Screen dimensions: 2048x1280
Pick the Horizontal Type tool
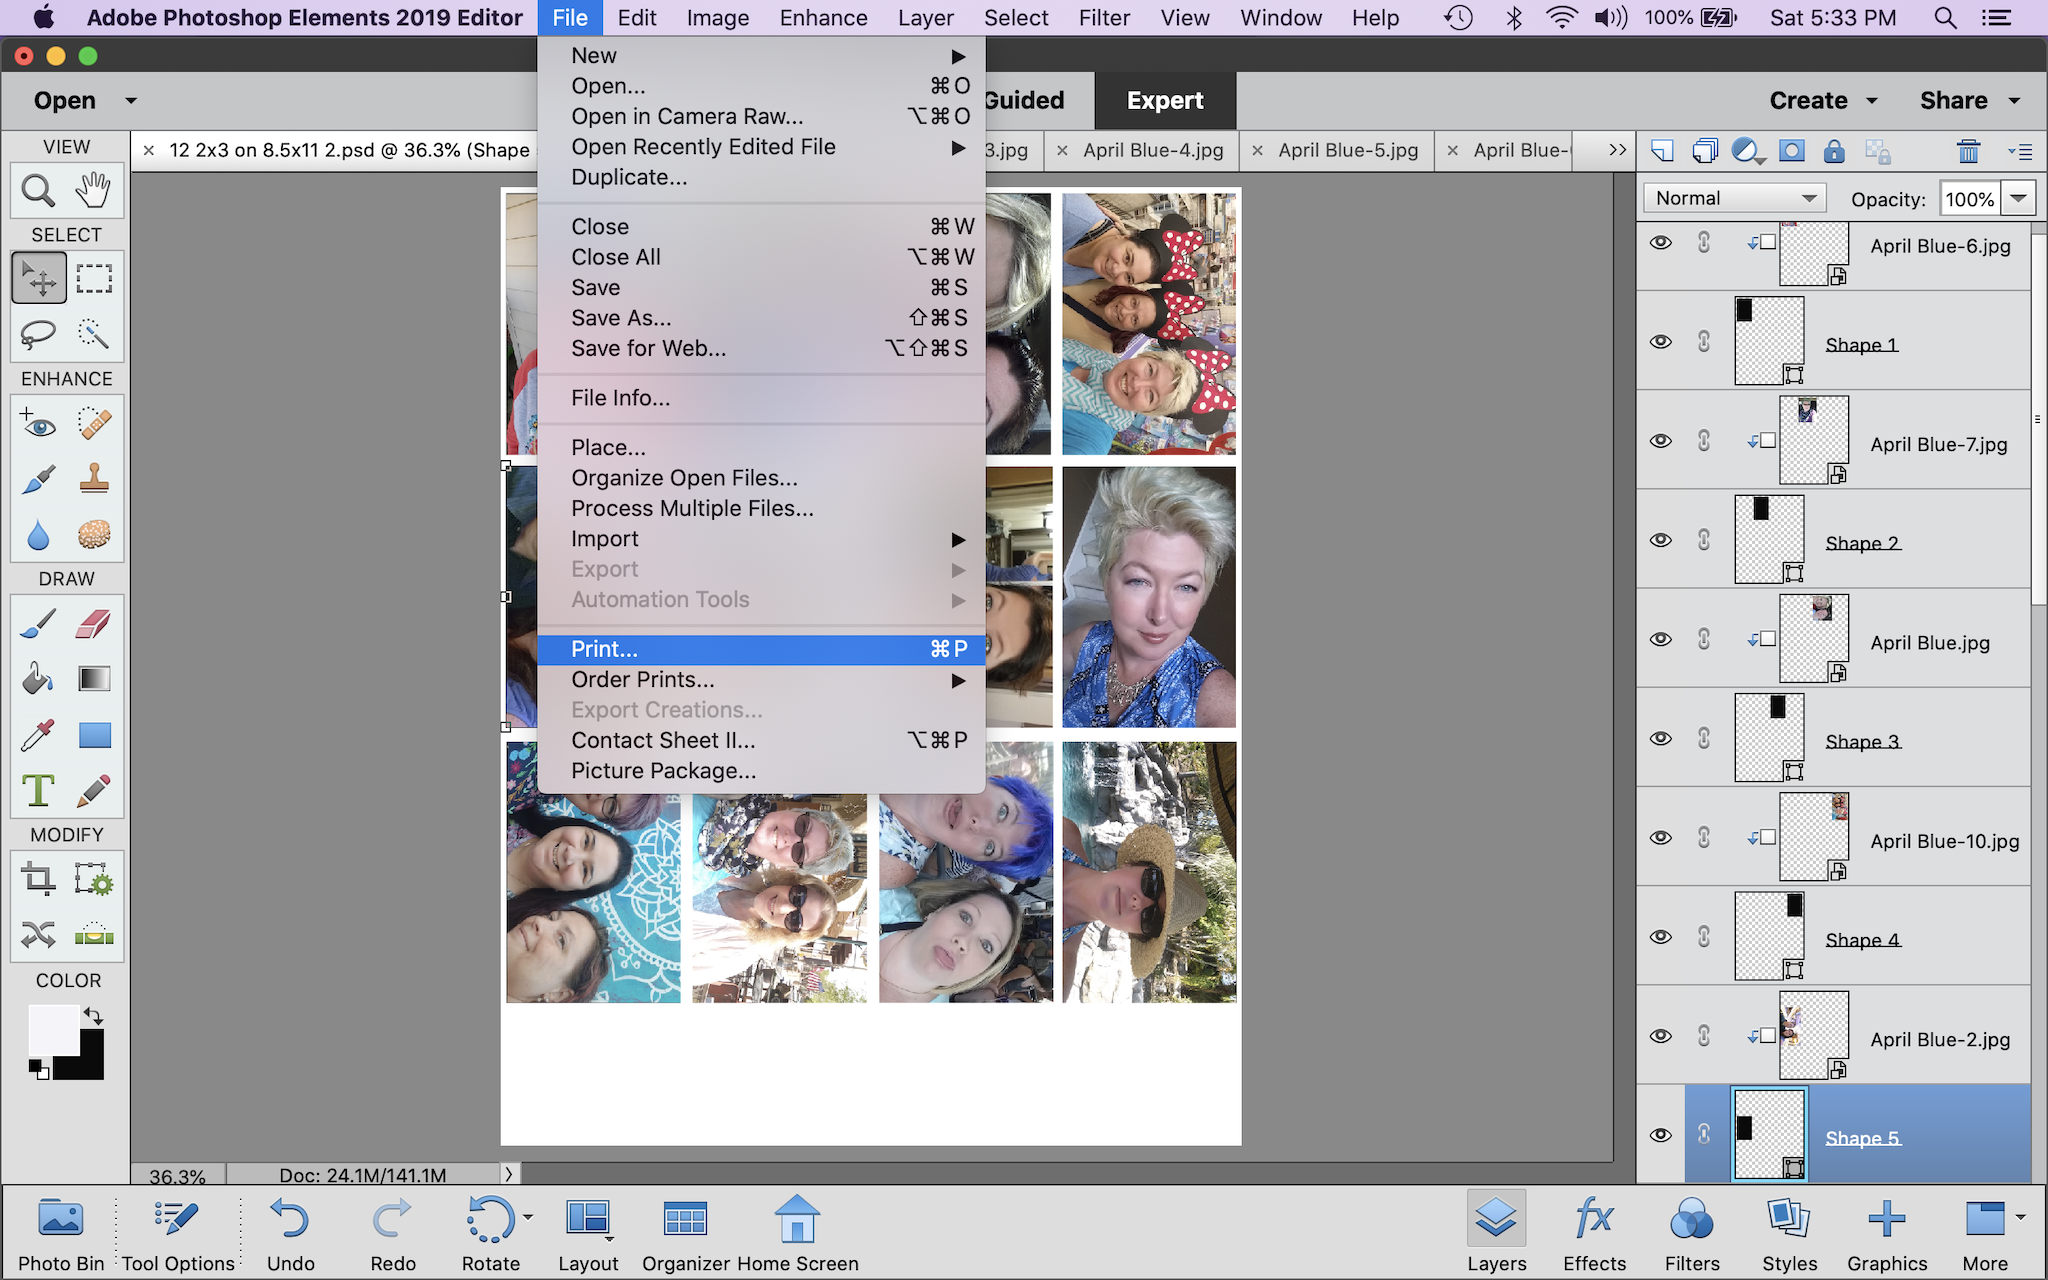tap(38, 790)
